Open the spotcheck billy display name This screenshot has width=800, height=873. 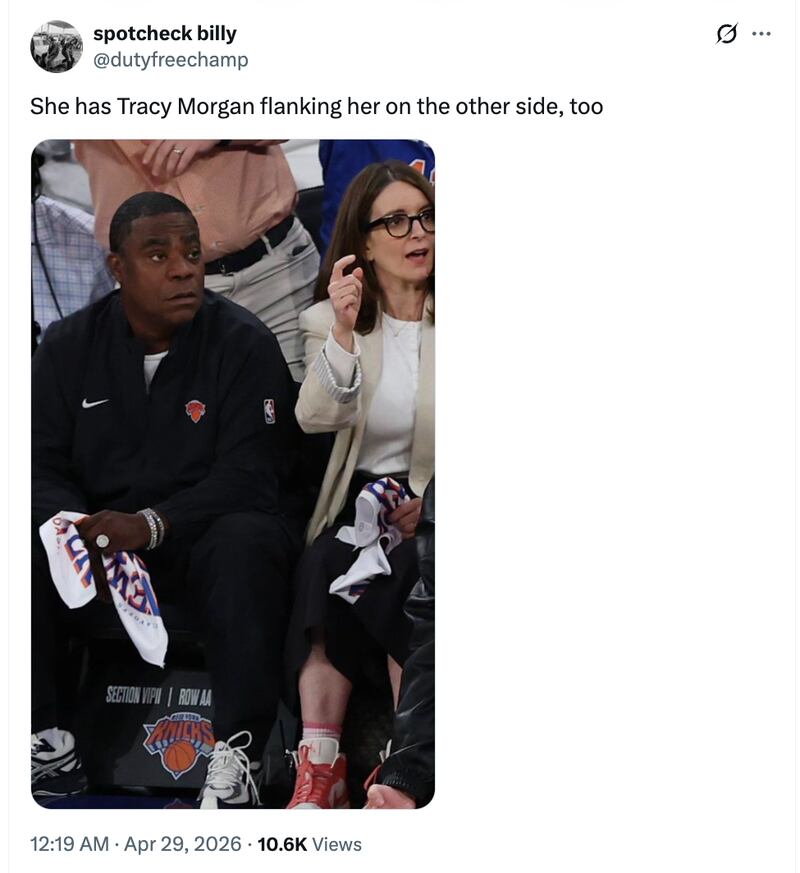[165, 33]
